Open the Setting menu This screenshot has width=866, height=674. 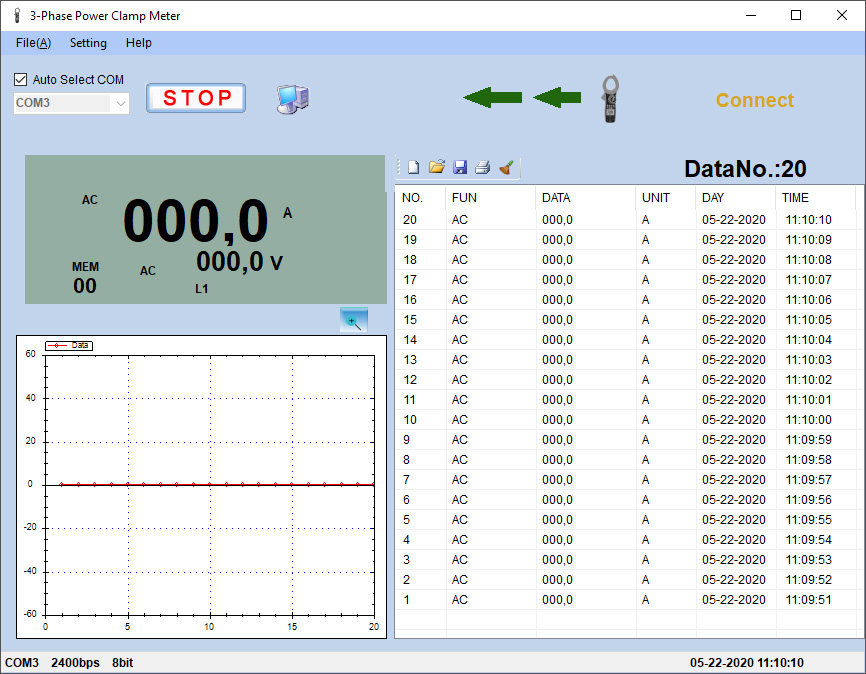point(88,43)
